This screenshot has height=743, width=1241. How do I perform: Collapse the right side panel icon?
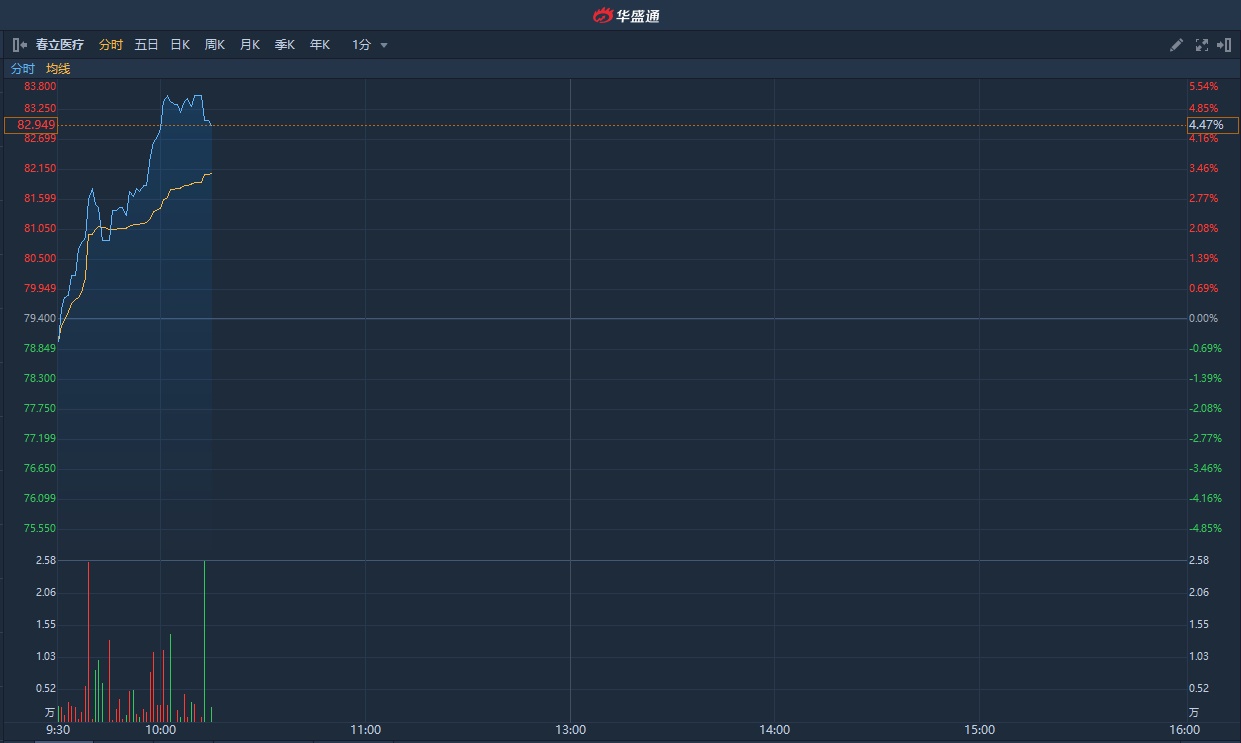[x=1223, y=45]
